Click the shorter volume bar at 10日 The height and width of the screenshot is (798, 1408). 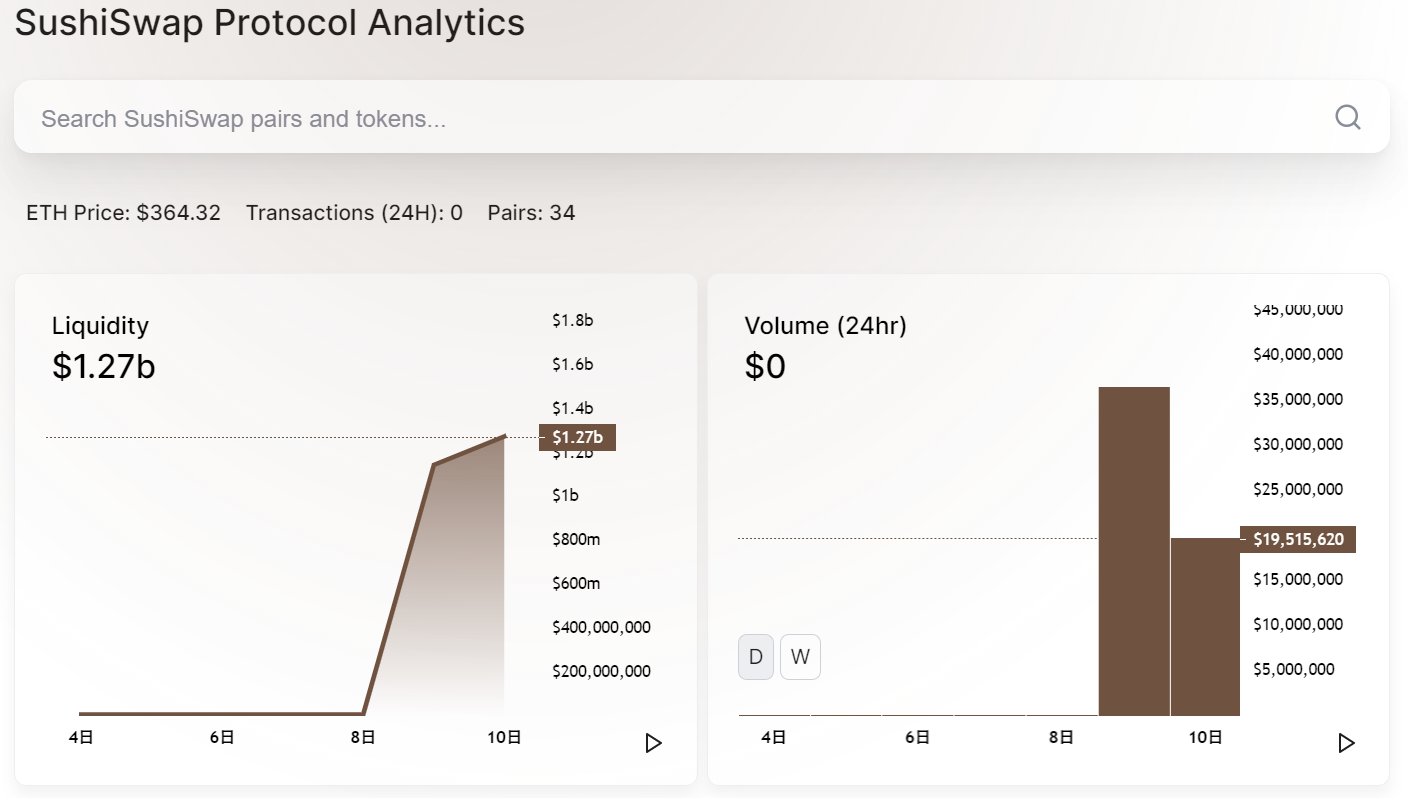click(1205, 627)
